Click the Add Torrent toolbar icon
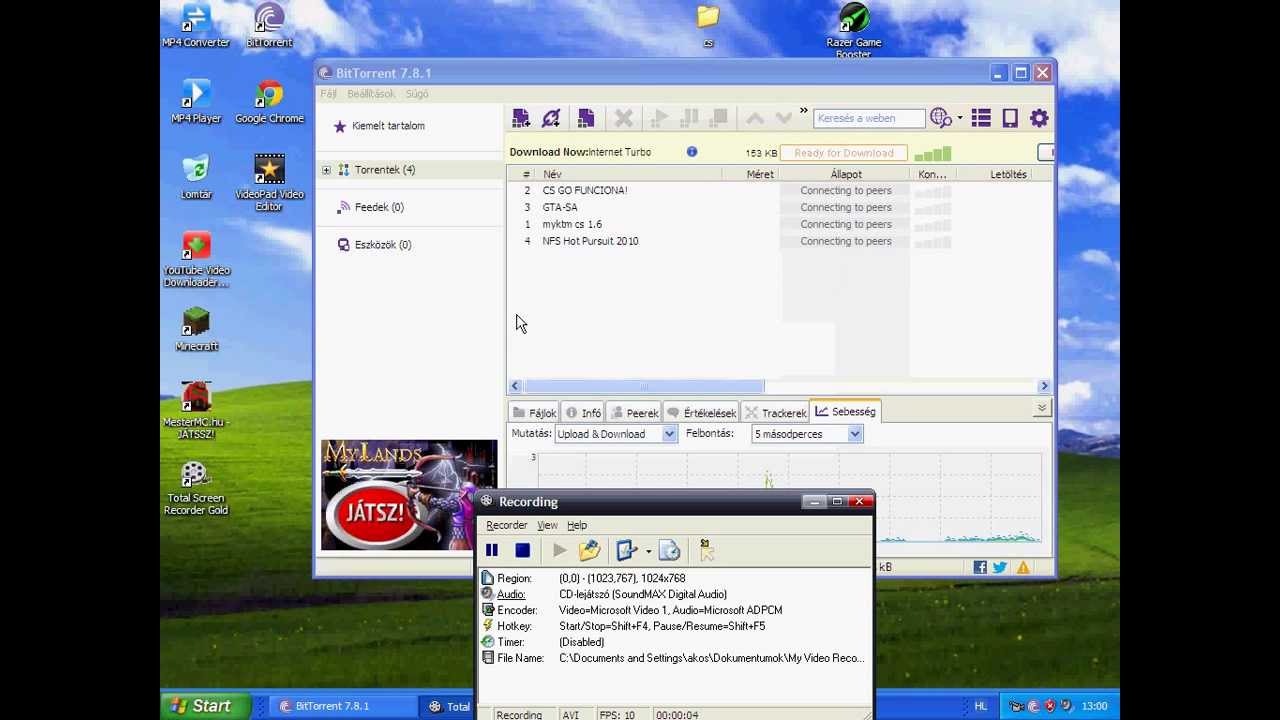Image resolution: width=1280 pixels, height=720 pixels. 521,118
